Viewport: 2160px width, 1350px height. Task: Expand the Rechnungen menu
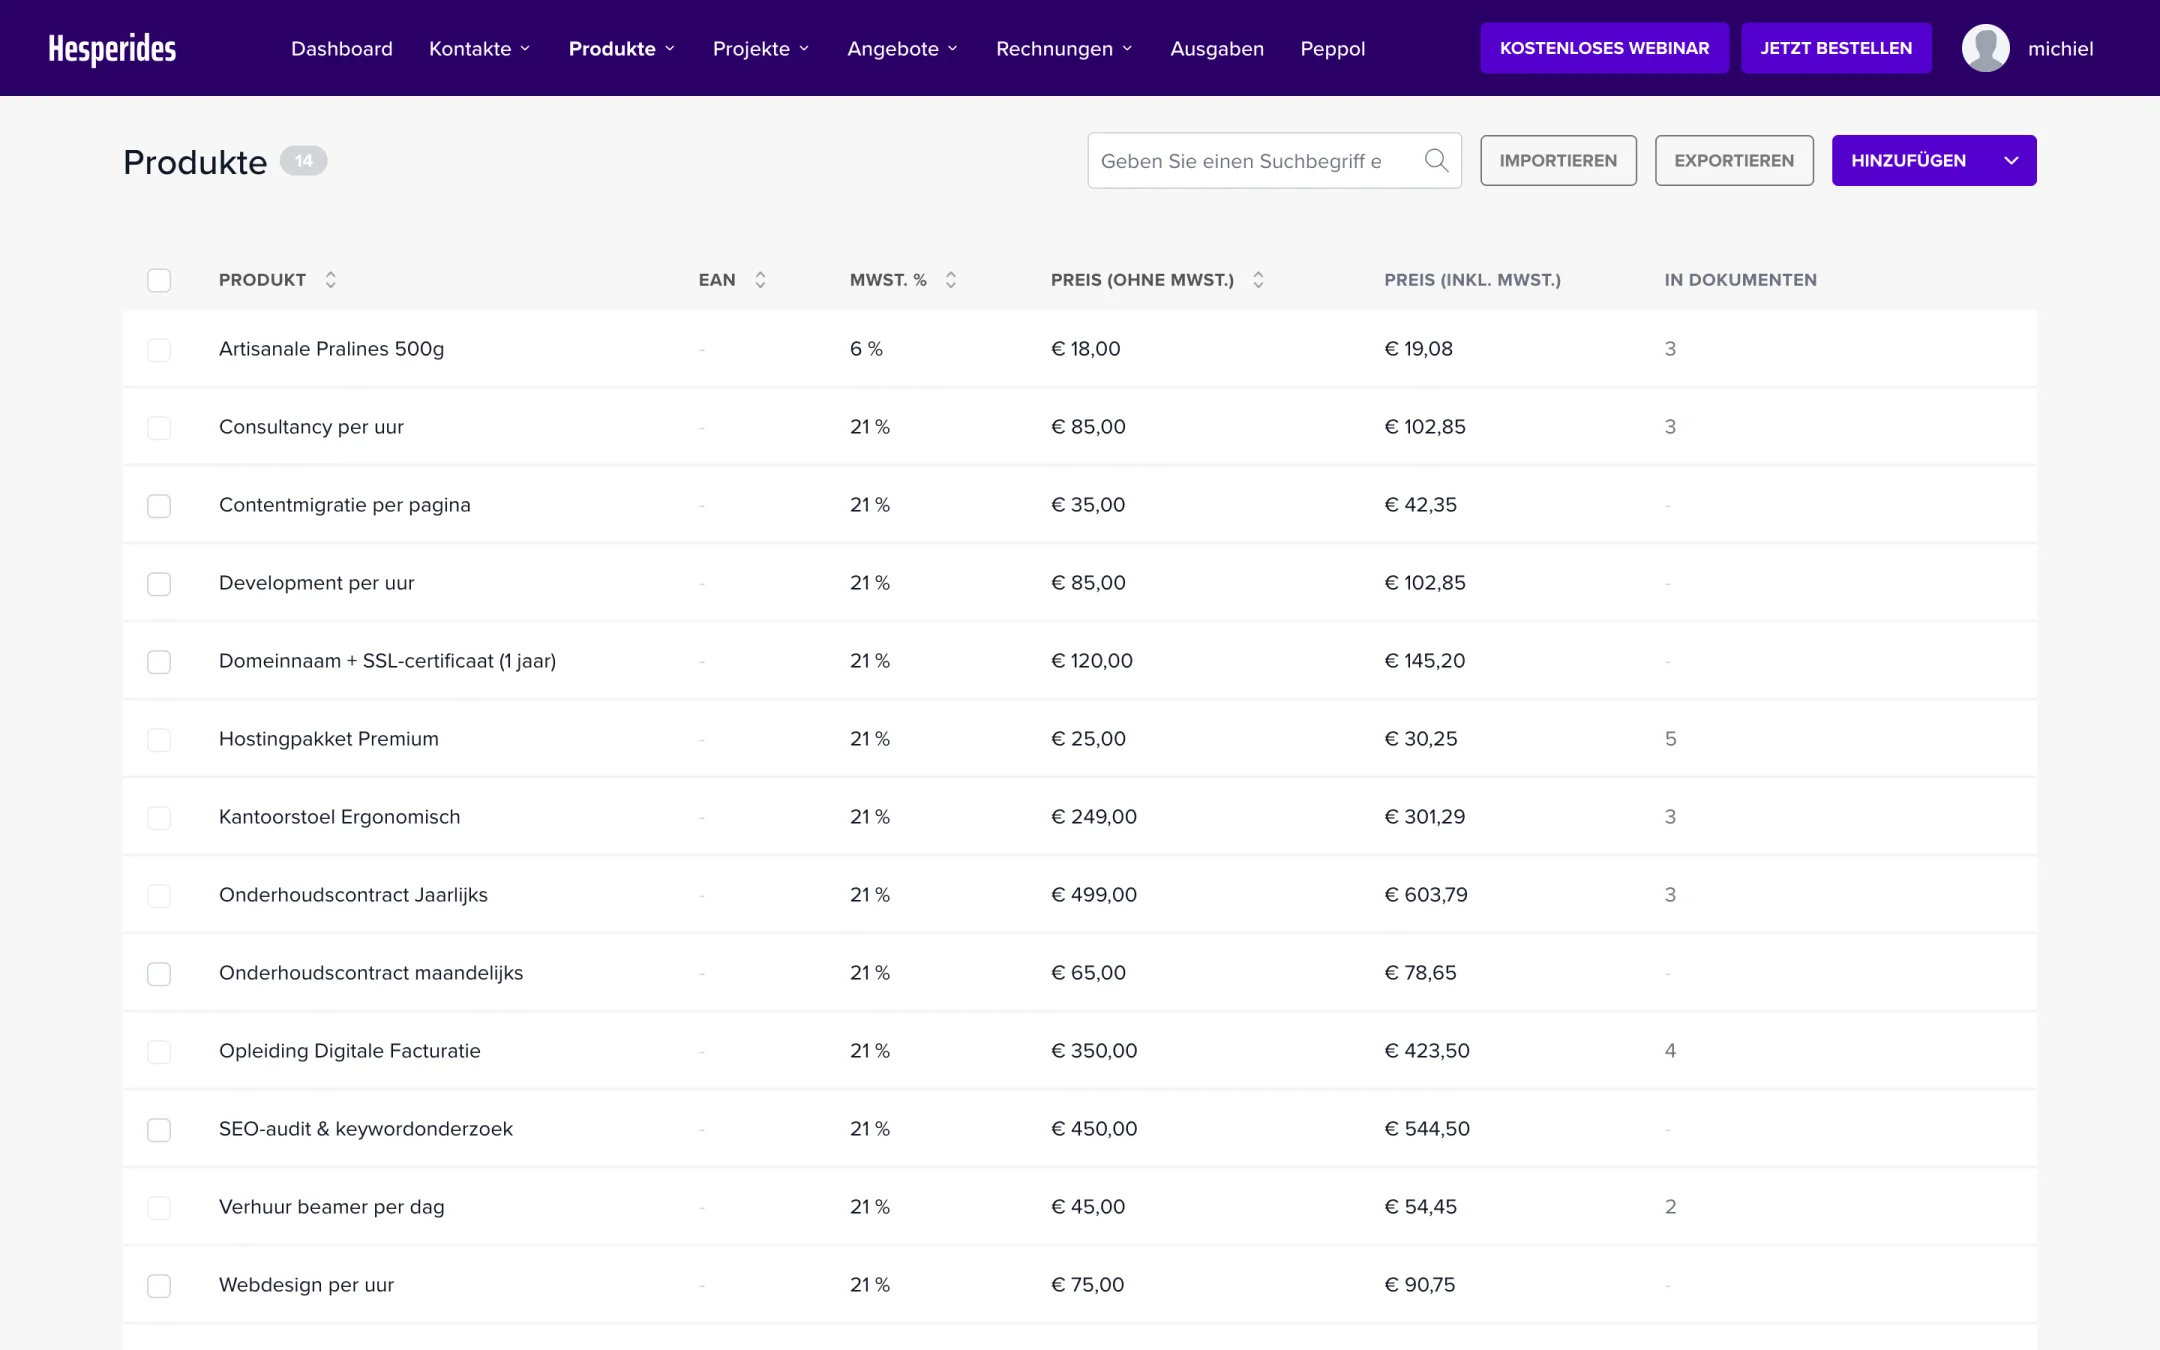[1064, 48]
